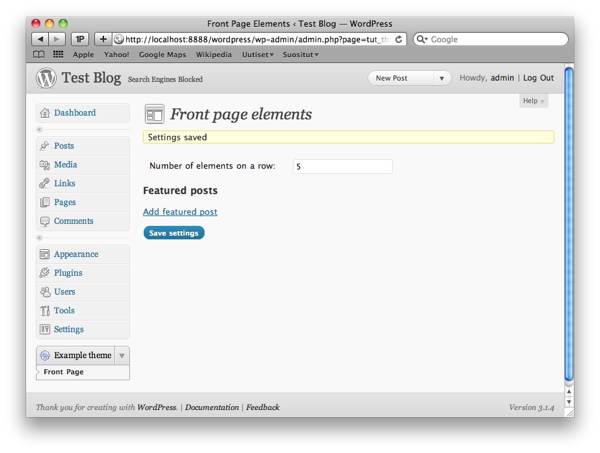Click the plus add bookmark button
Image resolution: width=600 pixels, height=453 pixels.
click(x=103, y=39)
